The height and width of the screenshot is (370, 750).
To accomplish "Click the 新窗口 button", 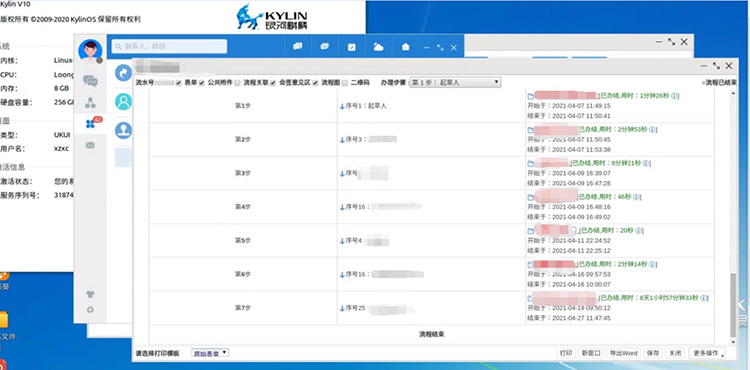I will tap(590, 353).
